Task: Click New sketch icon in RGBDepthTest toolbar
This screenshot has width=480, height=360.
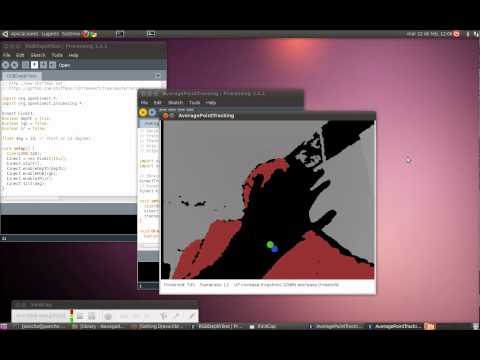Action: click(x=25, y=65)
